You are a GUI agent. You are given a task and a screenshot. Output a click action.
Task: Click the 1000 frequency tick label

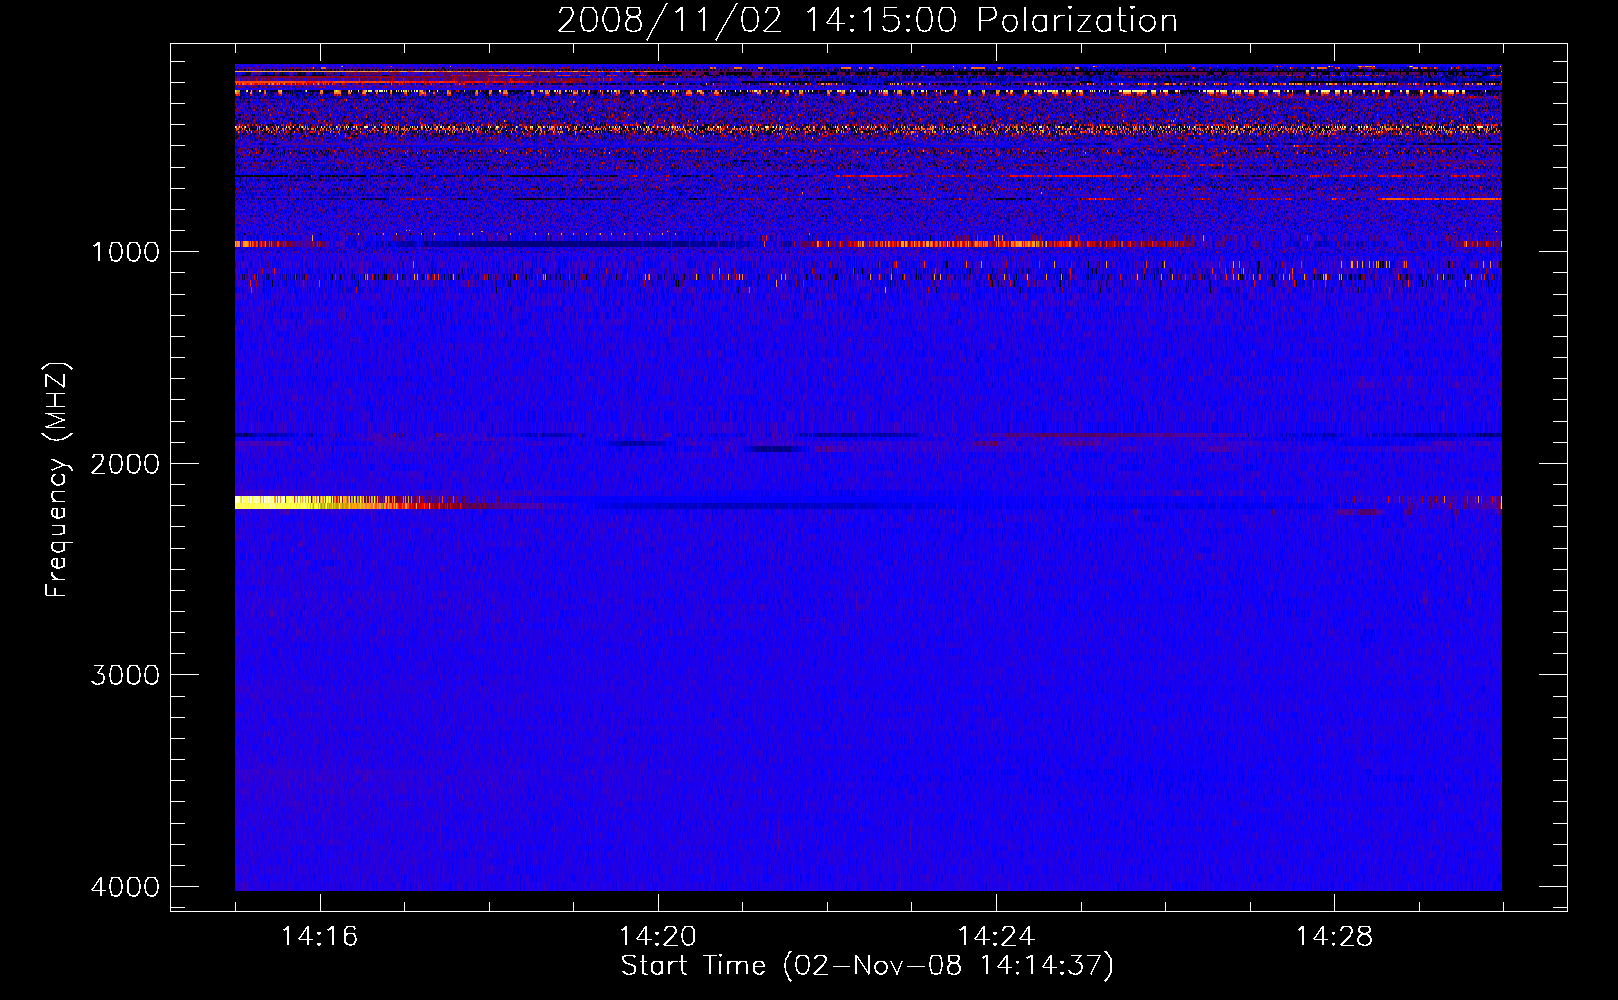(x=125, y=252)
